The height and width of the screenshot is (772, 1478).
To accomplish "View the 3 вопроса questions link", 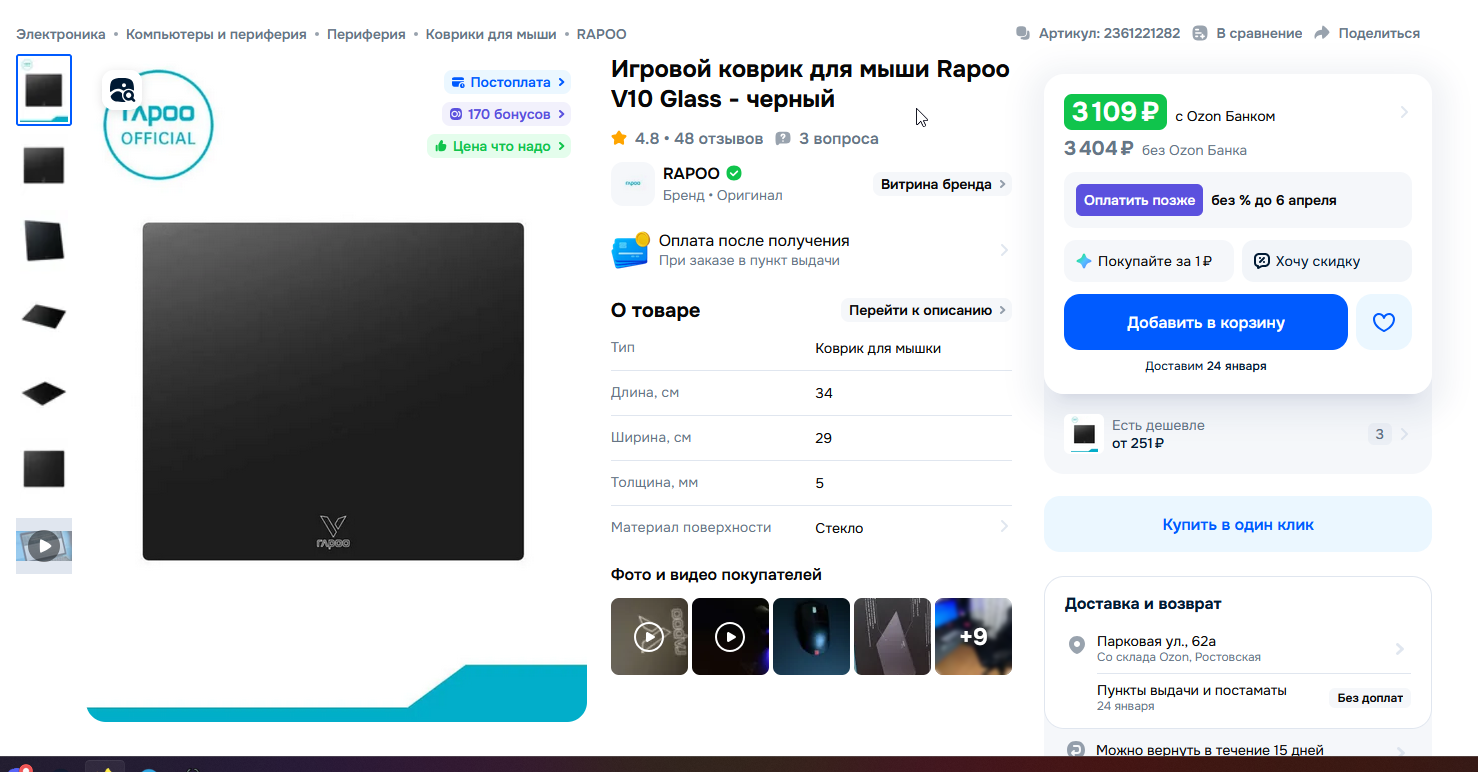I will click(827, 138).
